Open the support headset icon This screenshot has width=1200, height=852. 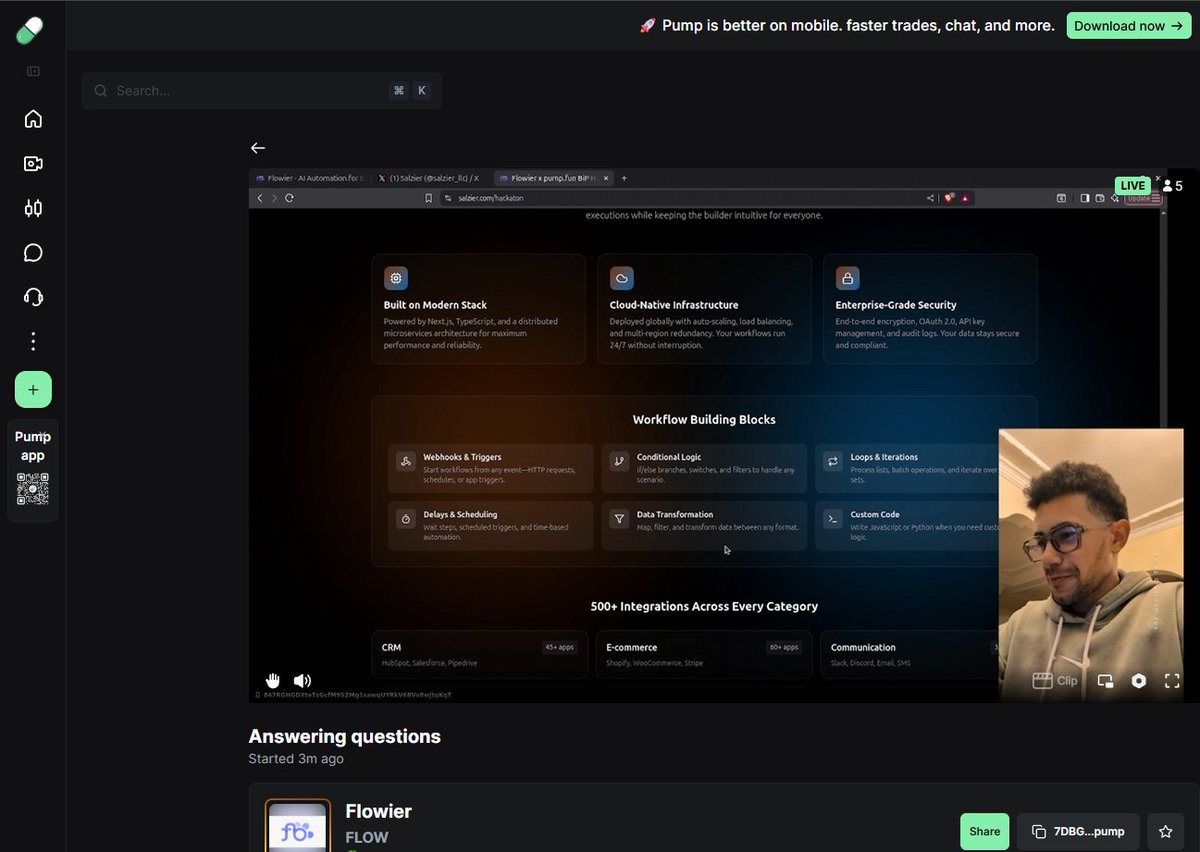click(x=33, y=297)
